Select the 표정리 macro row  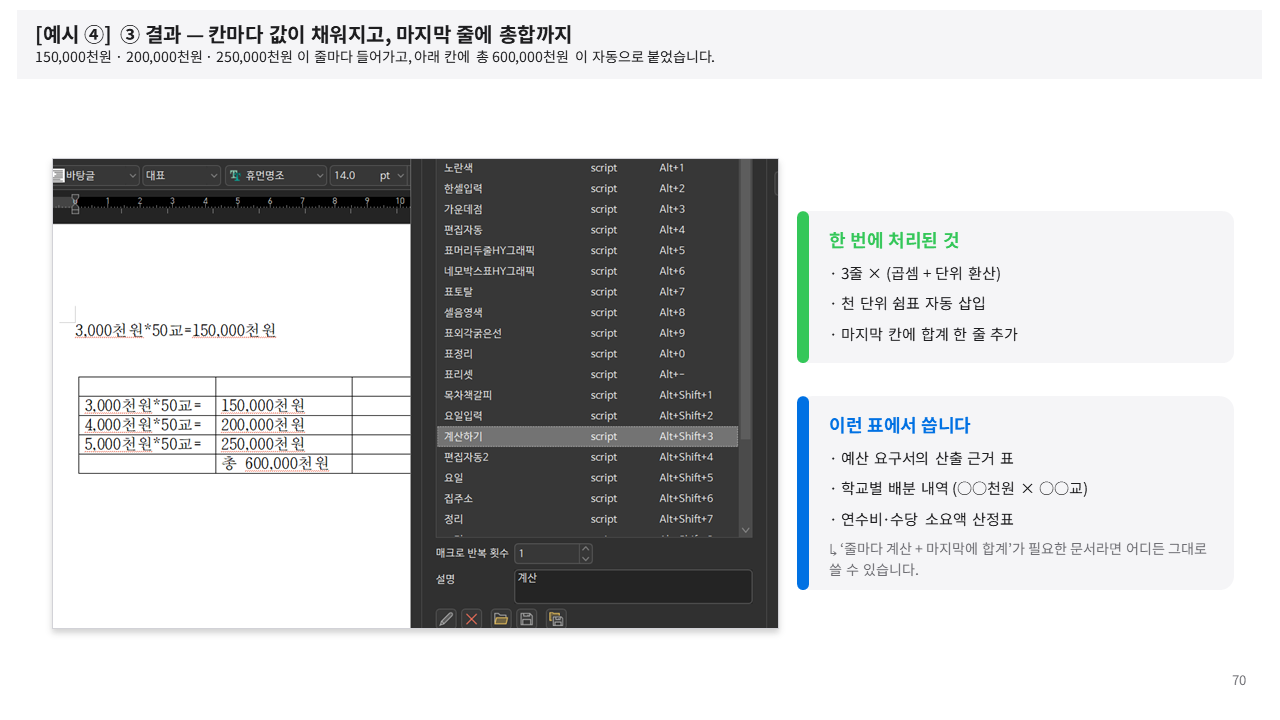(x=587, y=354)
